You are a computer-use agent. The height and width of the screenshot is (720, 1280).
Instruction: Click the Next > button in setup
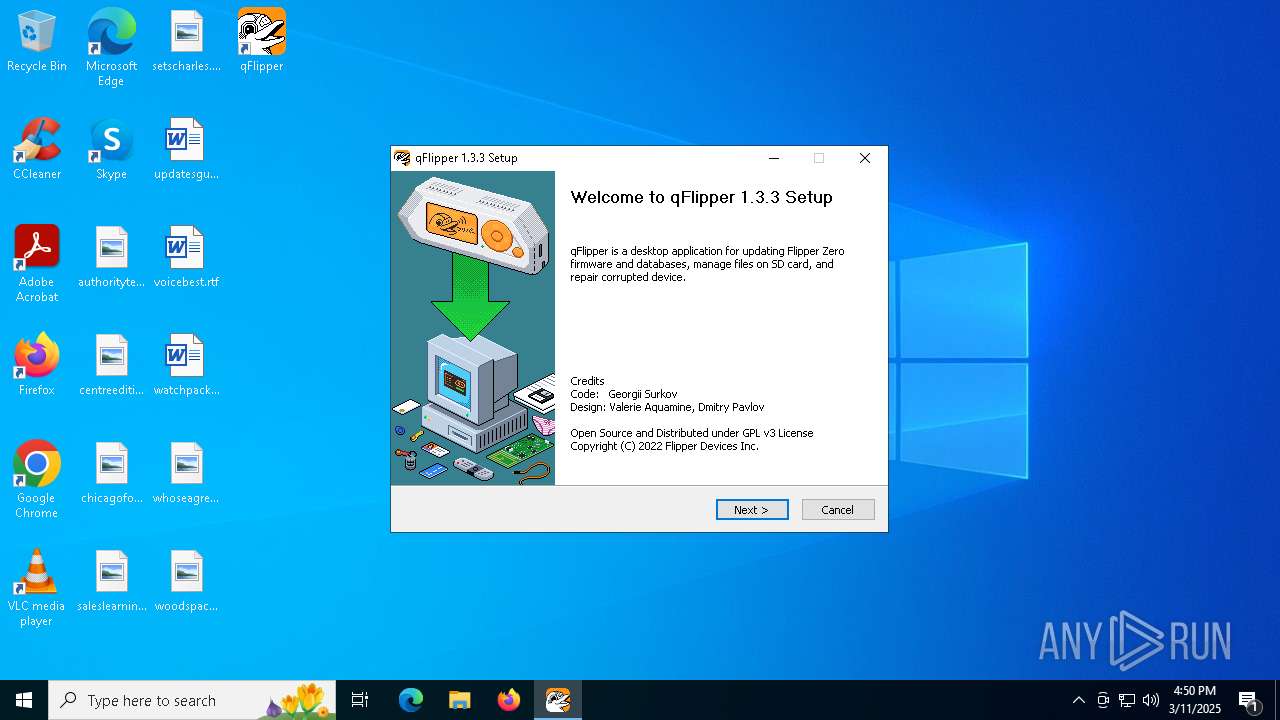click(x=752, y=510)
